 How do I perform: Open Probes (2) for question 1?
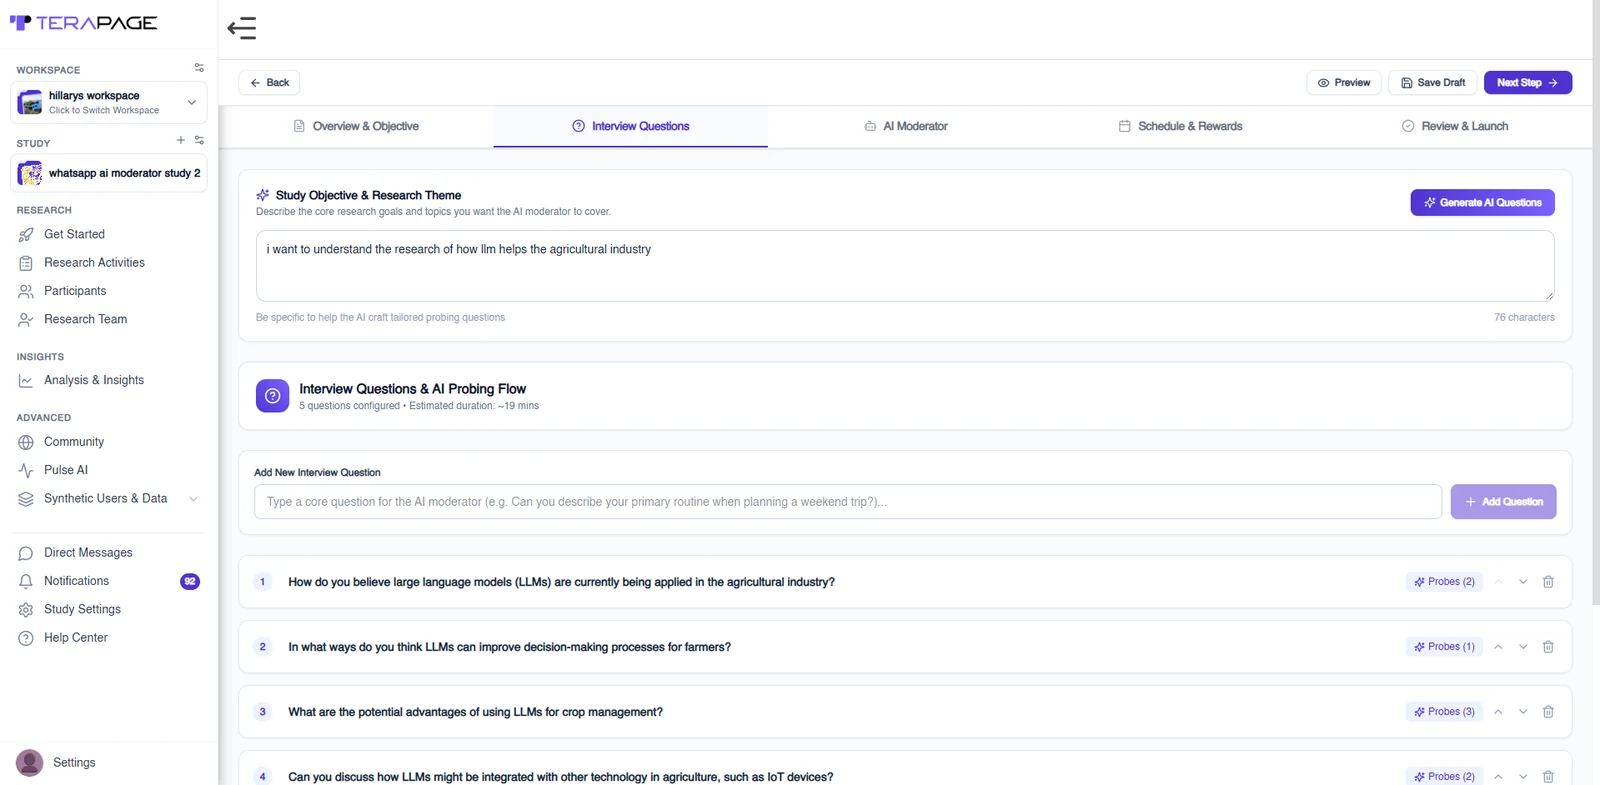tap(1444, 582)
